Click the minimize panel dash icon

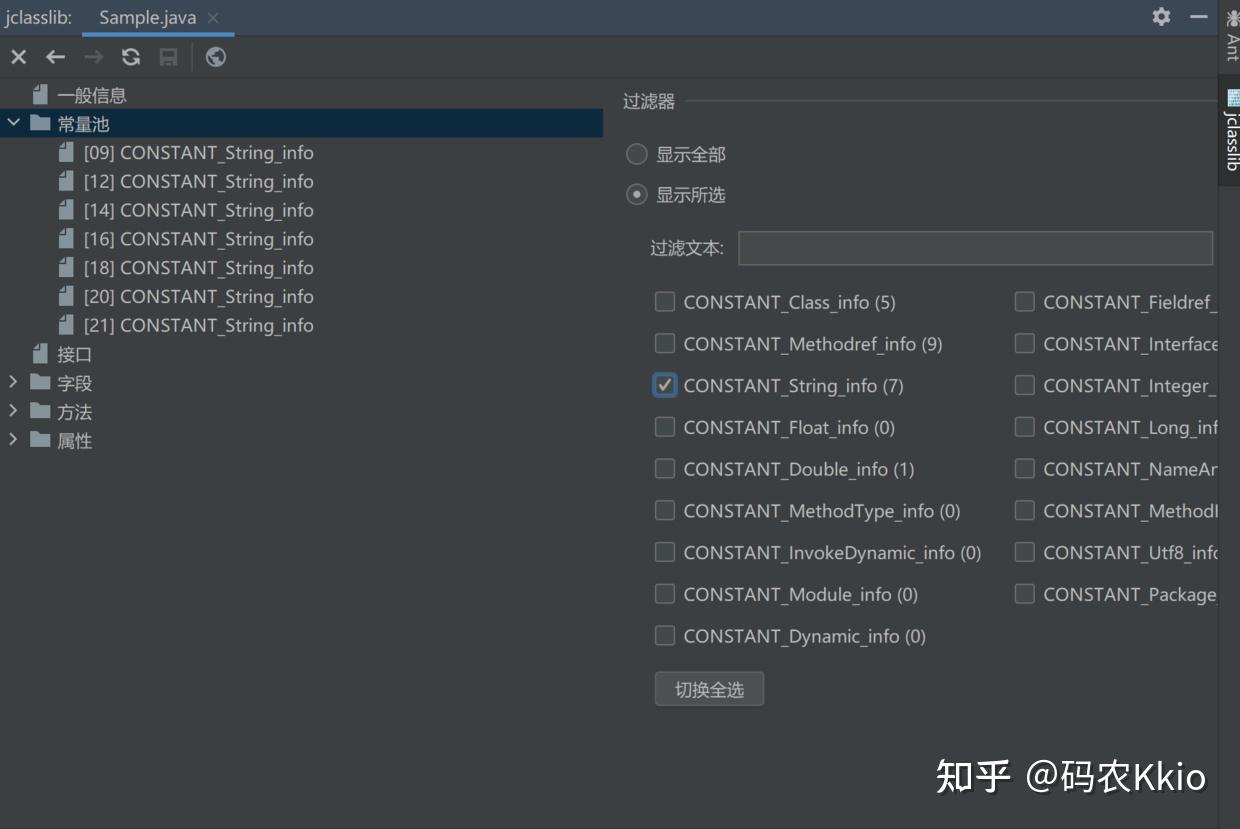click(1198, 17)
